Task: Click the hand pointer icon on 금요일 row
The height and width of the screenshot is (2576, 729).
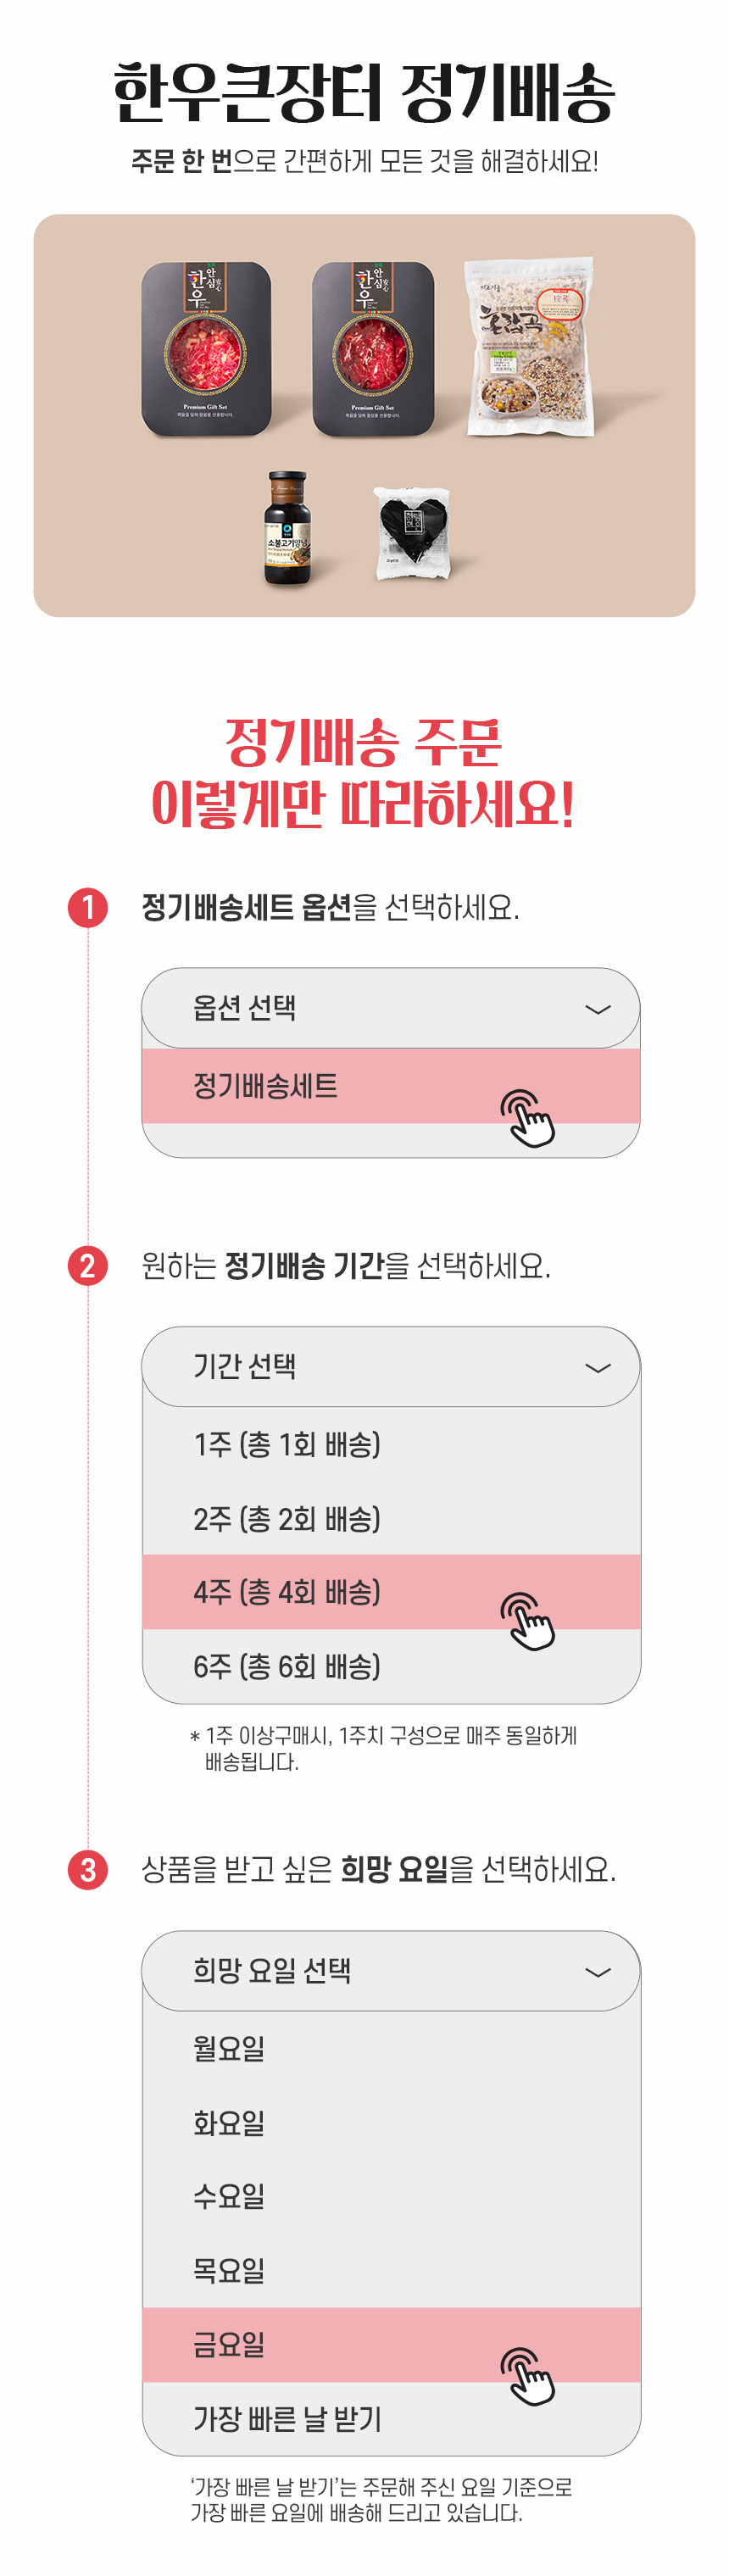Action: point(526,2376)
